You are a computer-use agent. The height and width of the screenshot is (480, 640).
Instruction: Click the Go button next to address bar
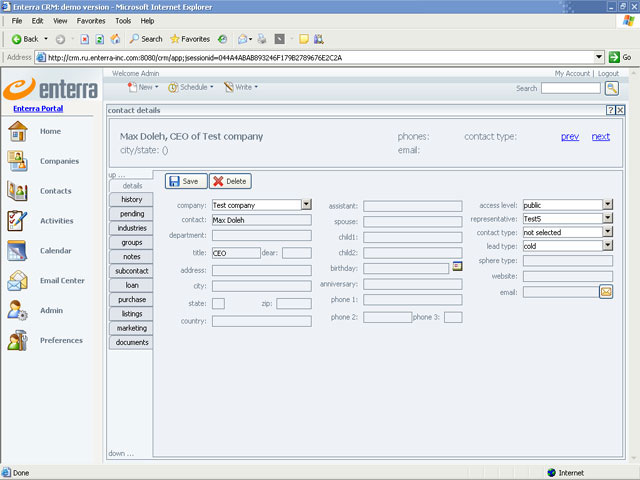point(620,57)
